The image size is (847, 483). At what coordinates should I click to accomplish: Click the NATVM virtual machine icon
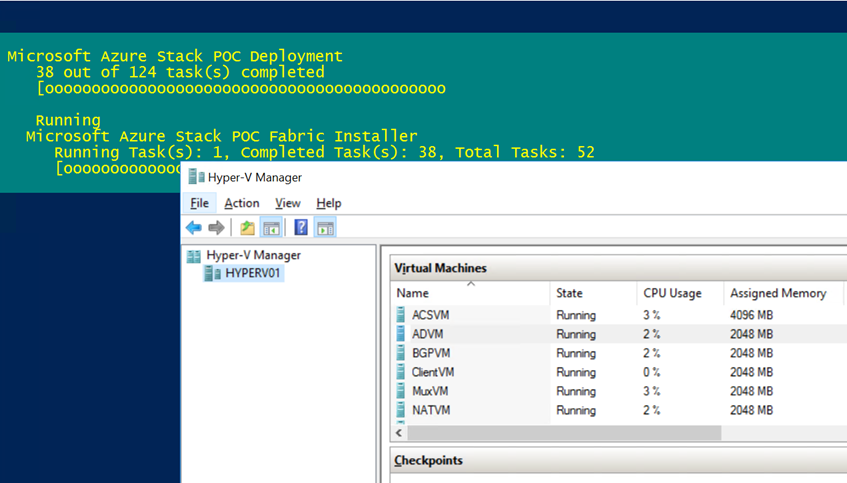401,410
